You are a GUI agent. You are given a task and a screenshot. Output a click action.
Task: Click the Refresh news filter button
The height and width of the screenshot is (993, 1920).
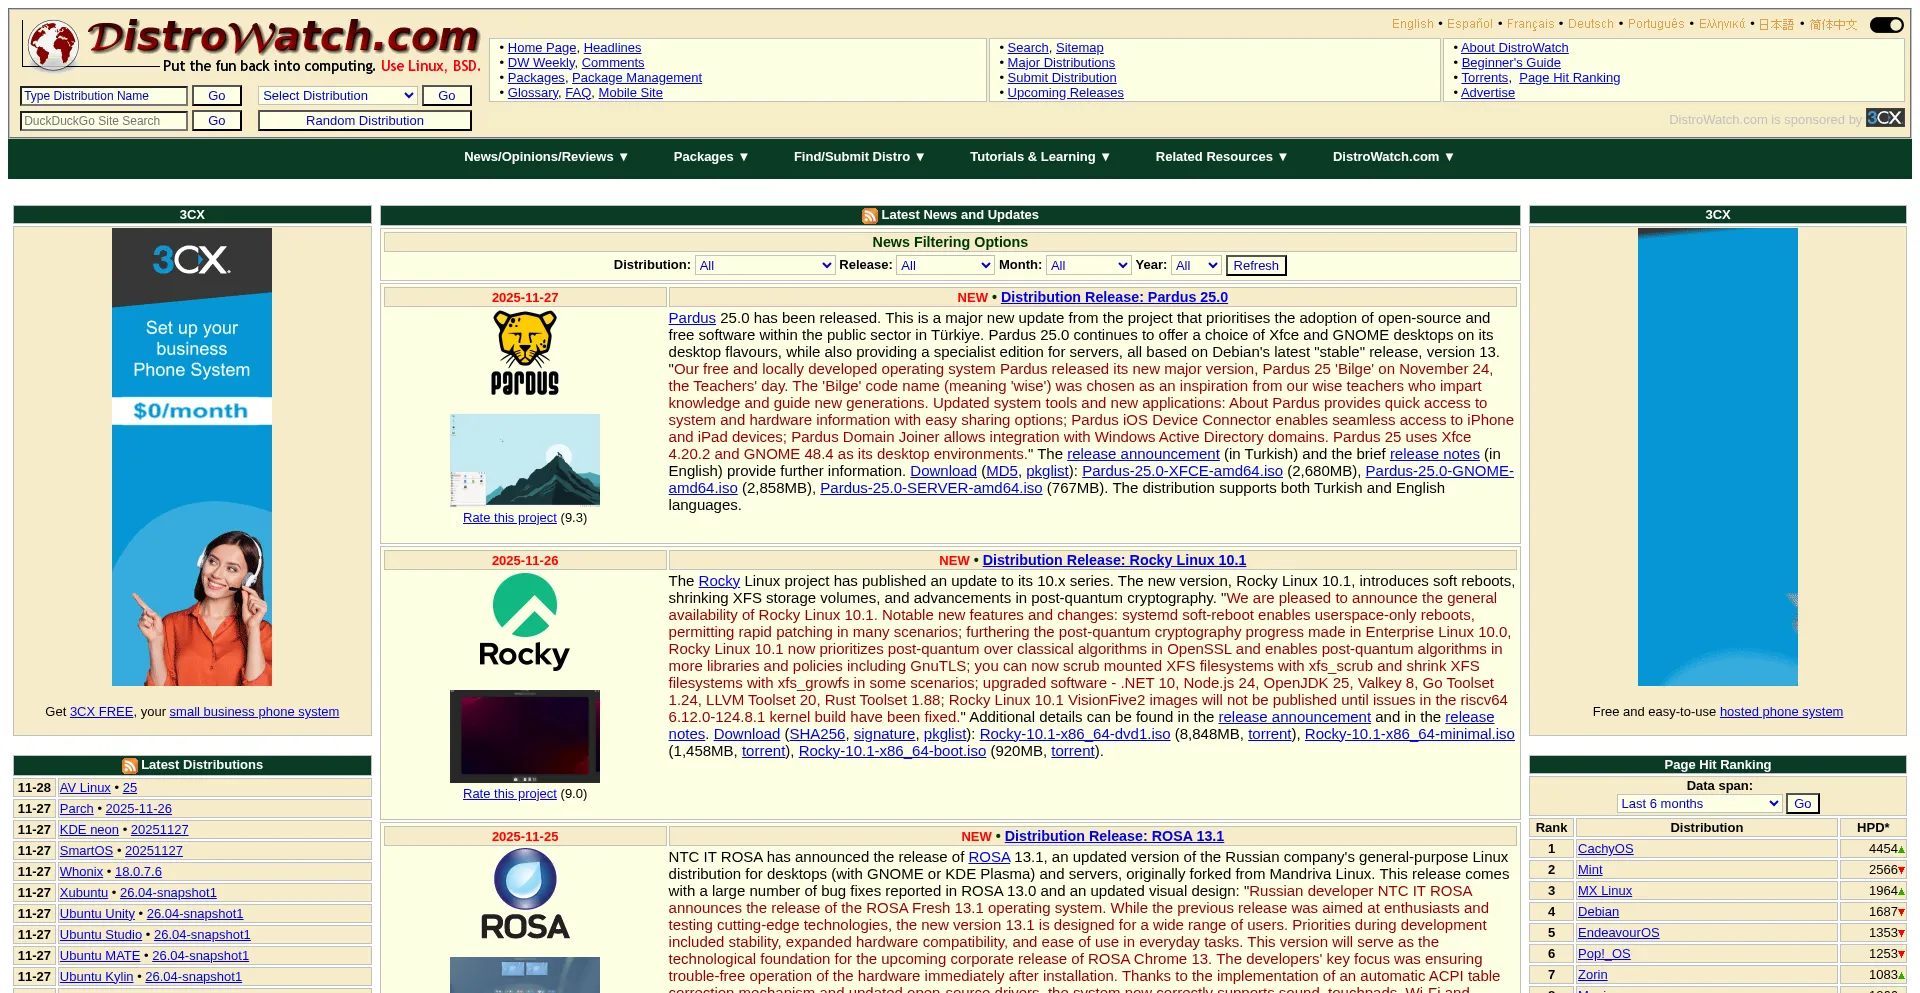coord(1255,266)
